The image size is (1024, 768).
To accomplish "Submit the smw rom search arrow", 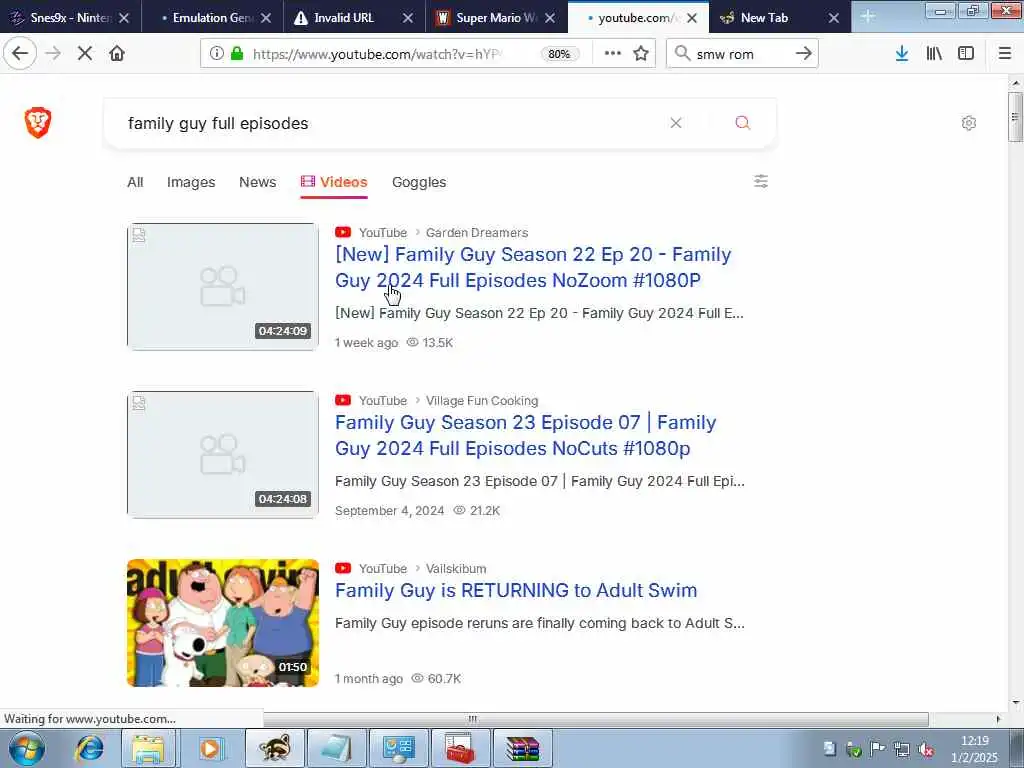I will [804, 54].
